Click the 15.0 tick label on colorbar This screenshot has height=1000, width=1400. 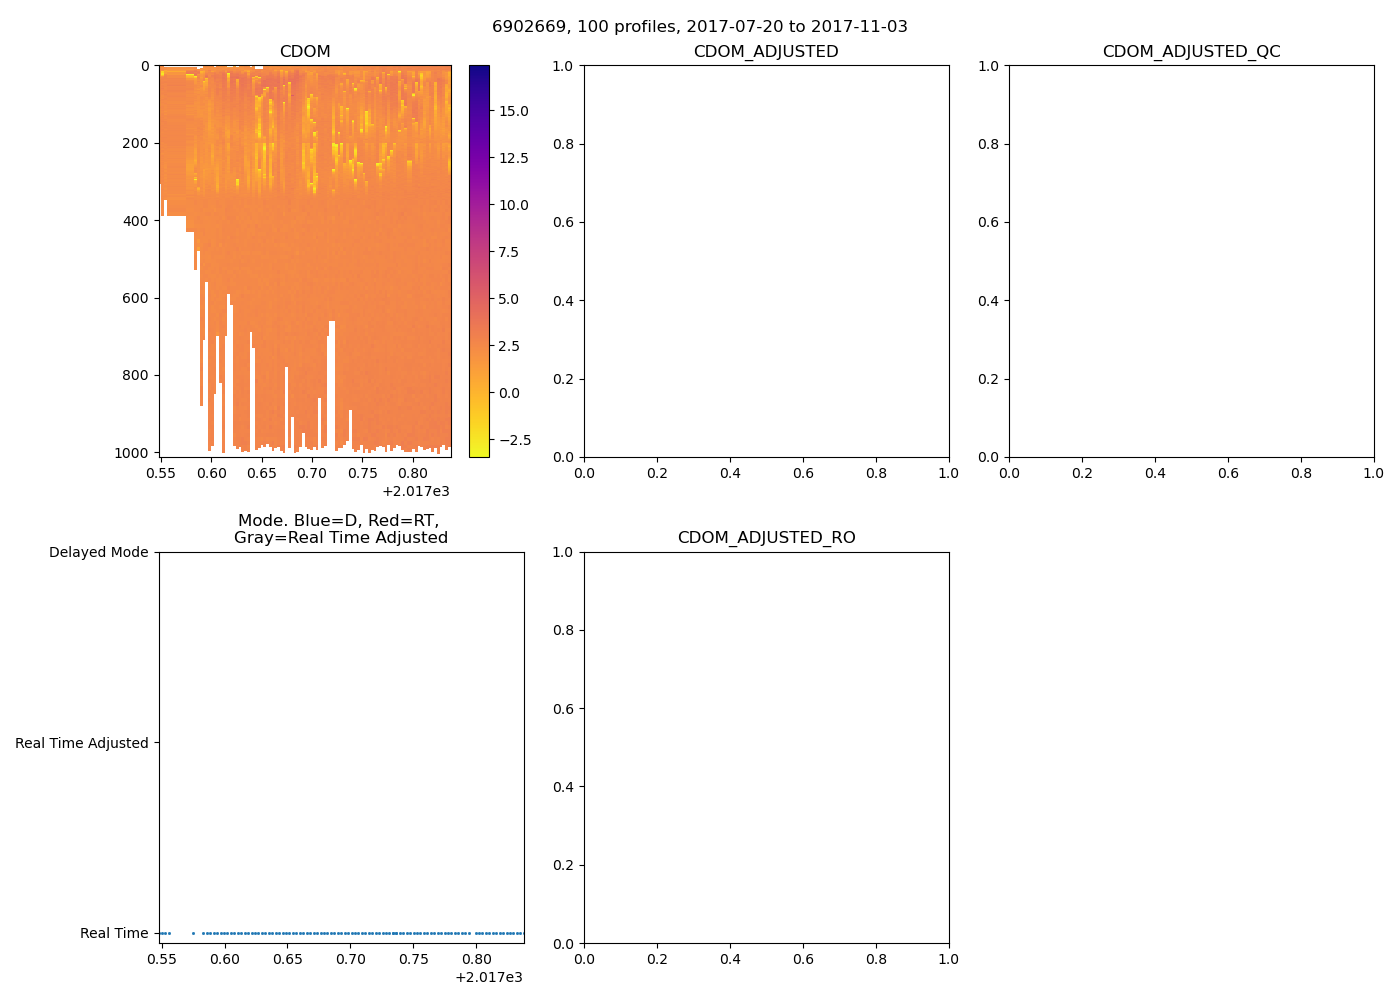point(514,111)
